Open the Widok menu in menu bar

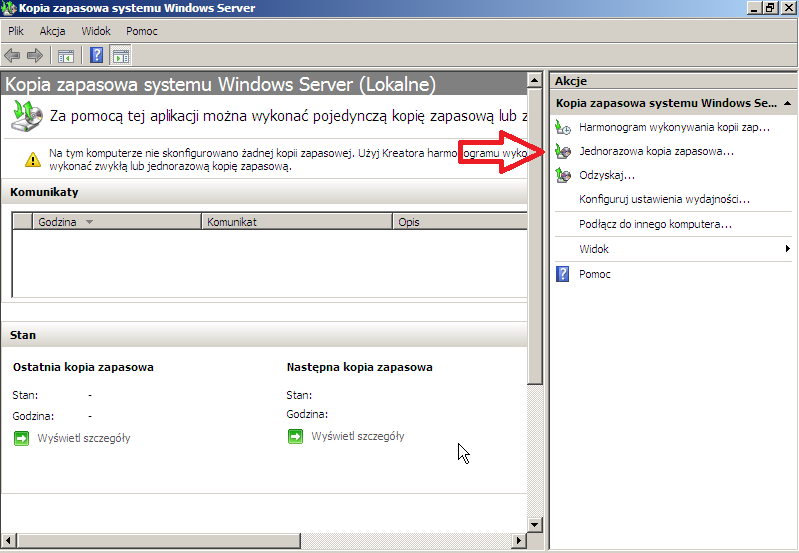tap(96, 31)
